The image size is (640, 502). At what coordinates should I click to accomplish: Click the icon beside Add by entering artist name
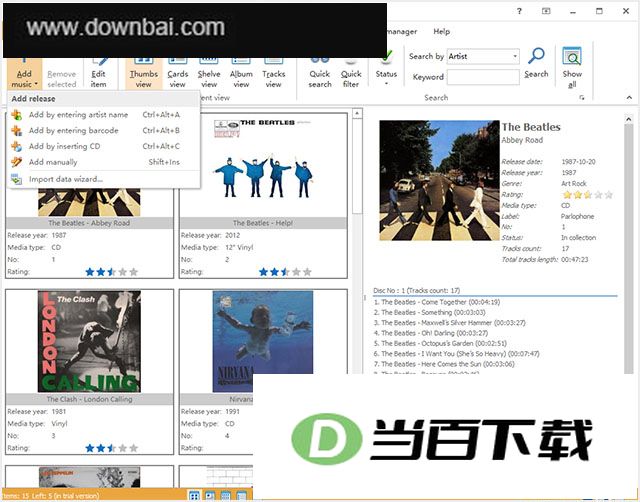pyautogui.click(x=17, y=115)
